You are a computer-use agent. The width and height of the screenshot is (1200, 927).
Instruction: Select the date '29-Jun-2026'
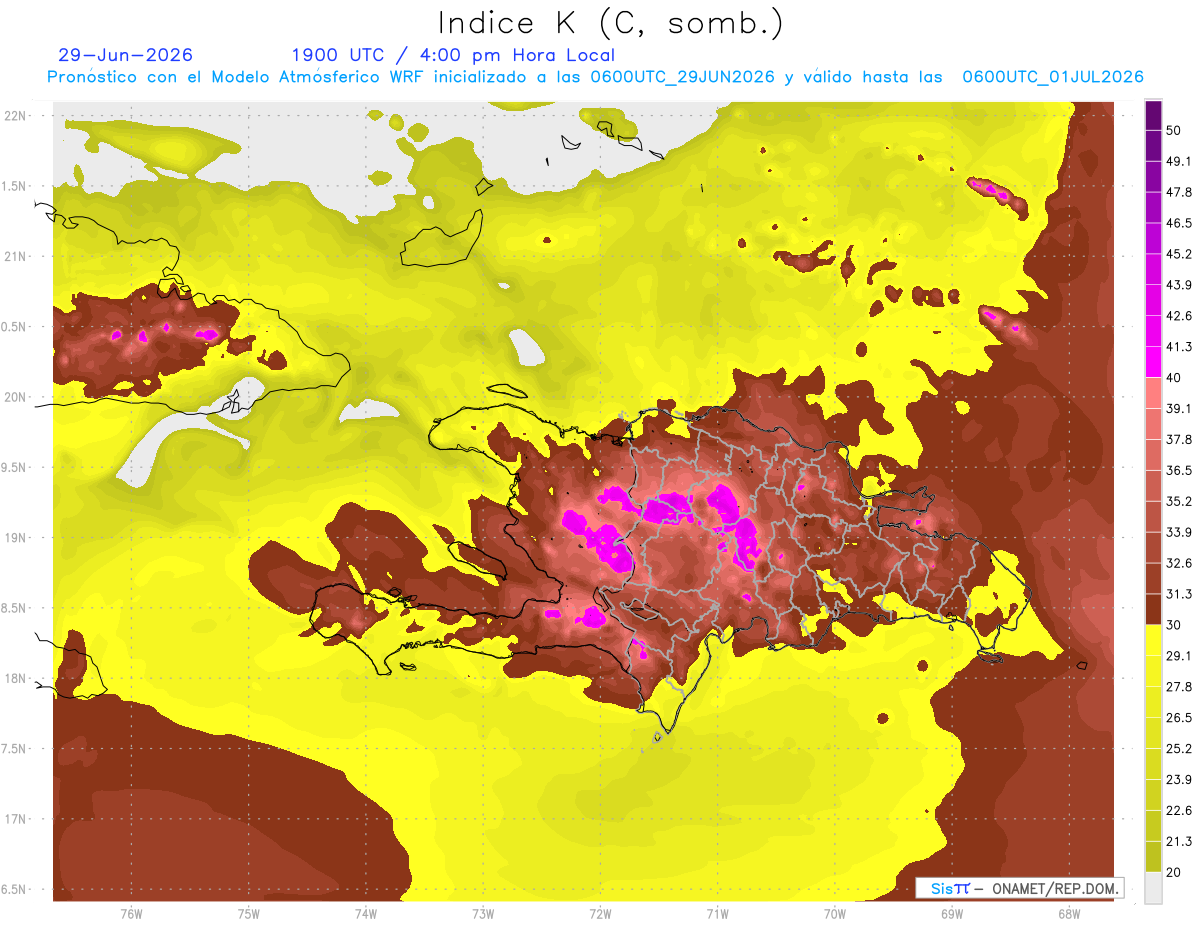coord(126,55)
